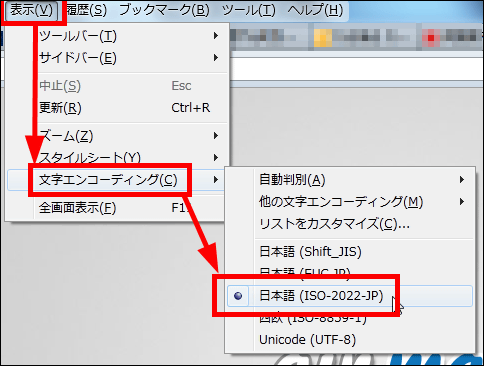Image resolution: width=484 pixels, height=366 pixels.
Task: Click the ISO-2022-JP radio bullet indicator
Action: click(238, 296)
